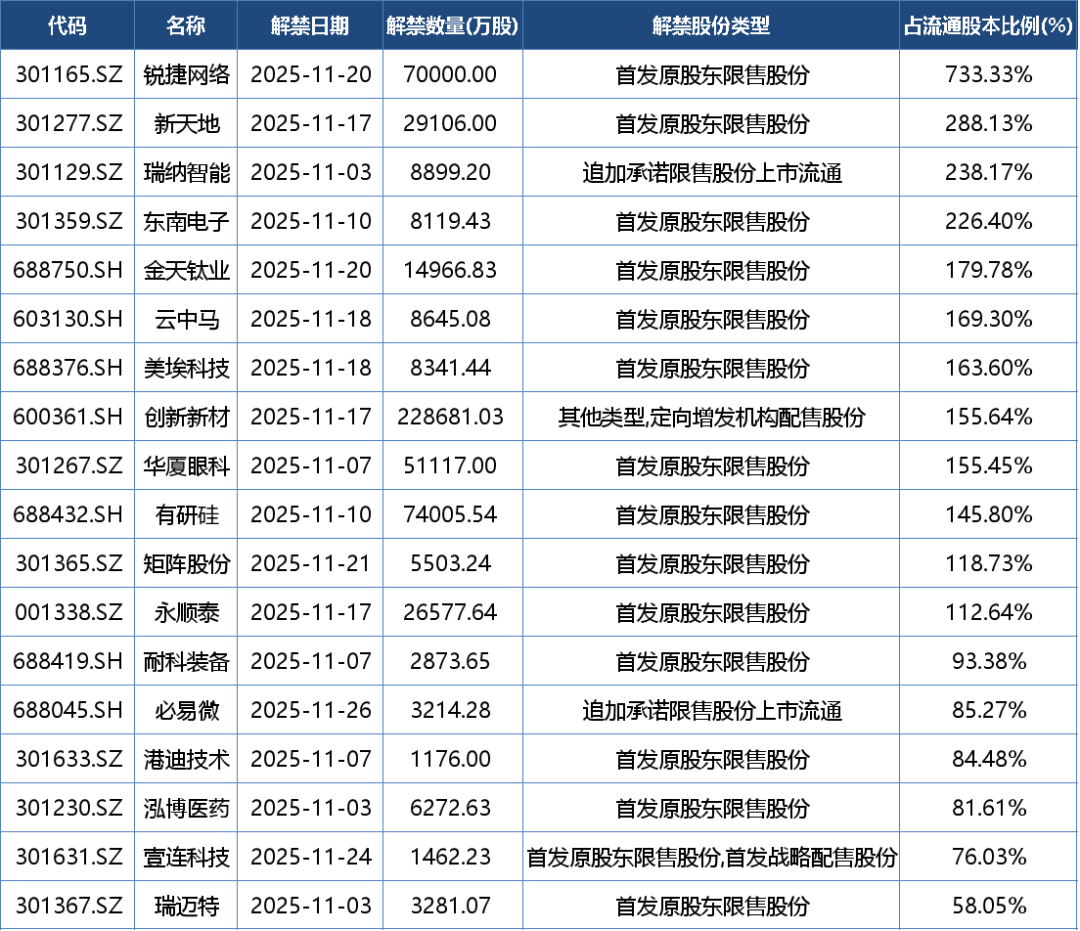Click the 163.60% ratio cell
1080x931 pixels.
[x=988, y=368]
